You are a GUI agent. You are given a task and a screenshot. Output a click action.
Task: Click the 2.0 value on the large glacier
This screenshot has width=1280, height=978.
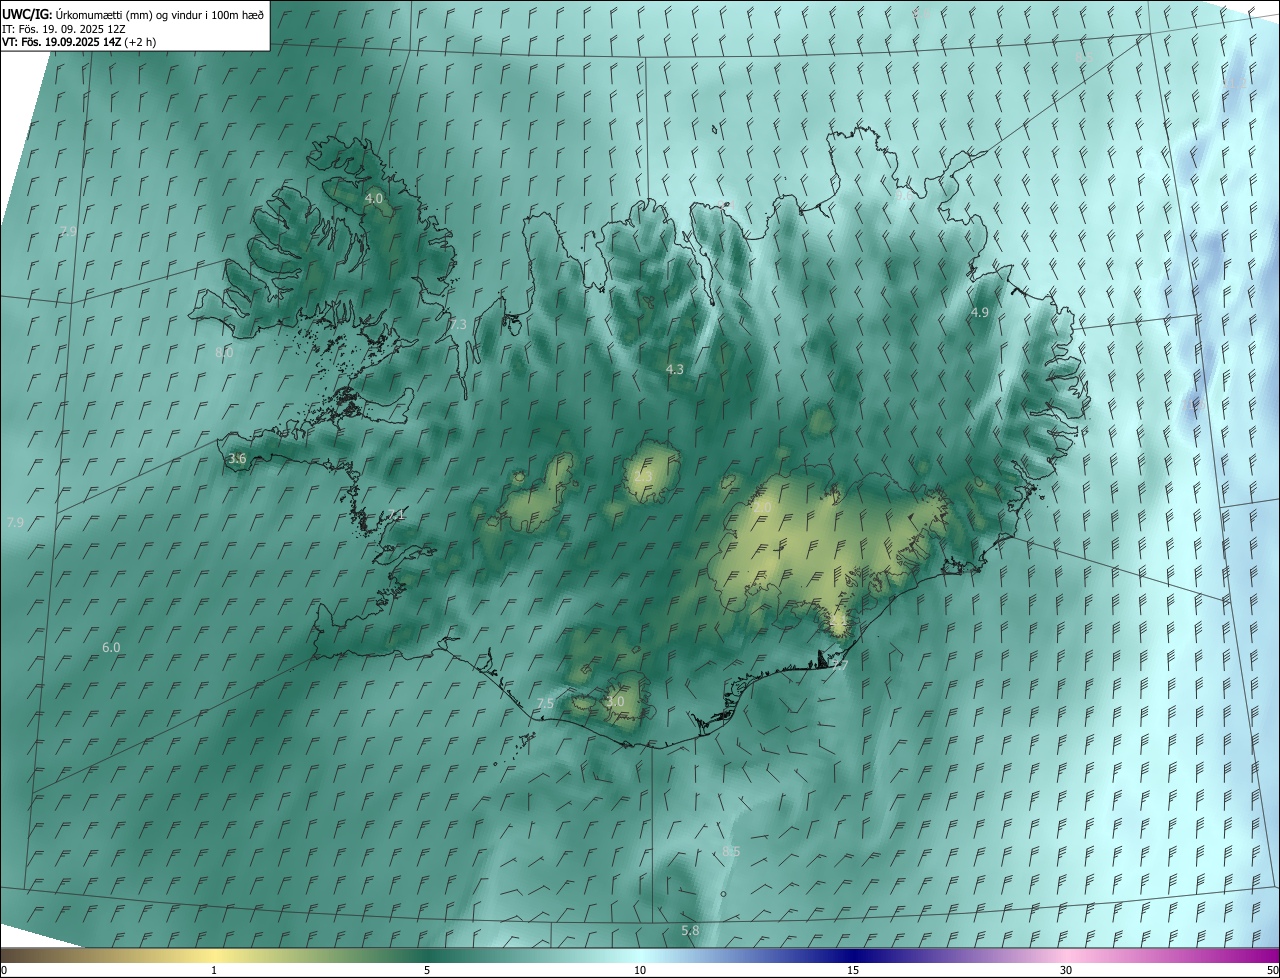762,507
